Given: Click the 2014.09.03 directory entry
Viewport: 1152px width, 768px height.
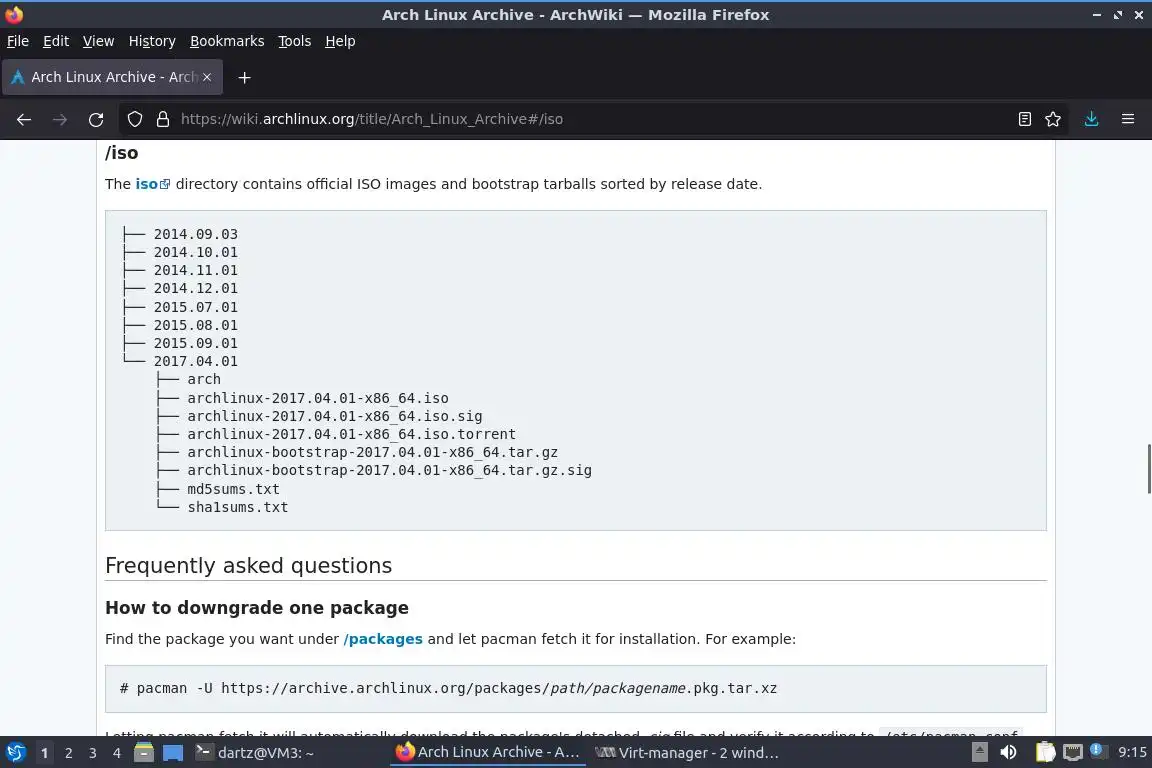Looking at the screenshot, I should tap(195, 234).
